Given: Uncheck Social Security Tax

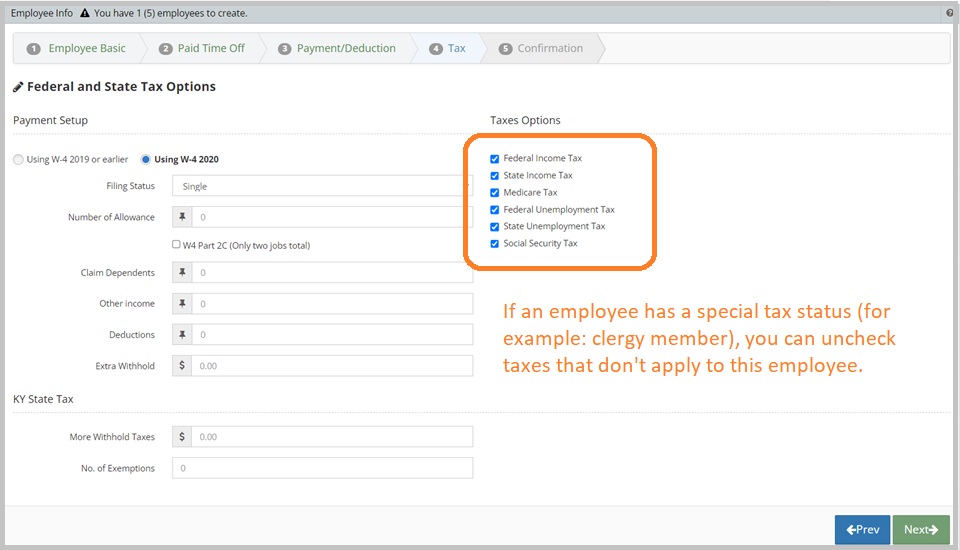Looking at the screenshot, I should click(x=495, y=244).
